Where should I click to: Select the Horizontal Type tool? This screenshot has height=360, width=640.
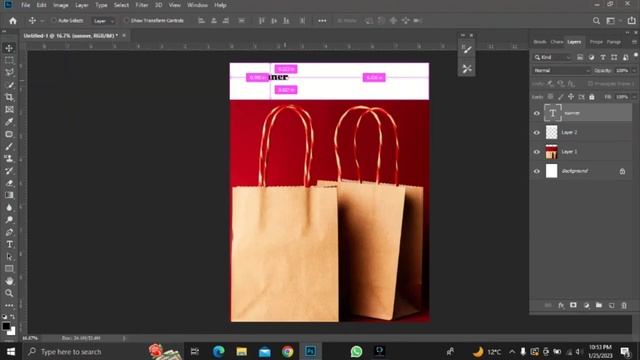click(x=9, y=244)
